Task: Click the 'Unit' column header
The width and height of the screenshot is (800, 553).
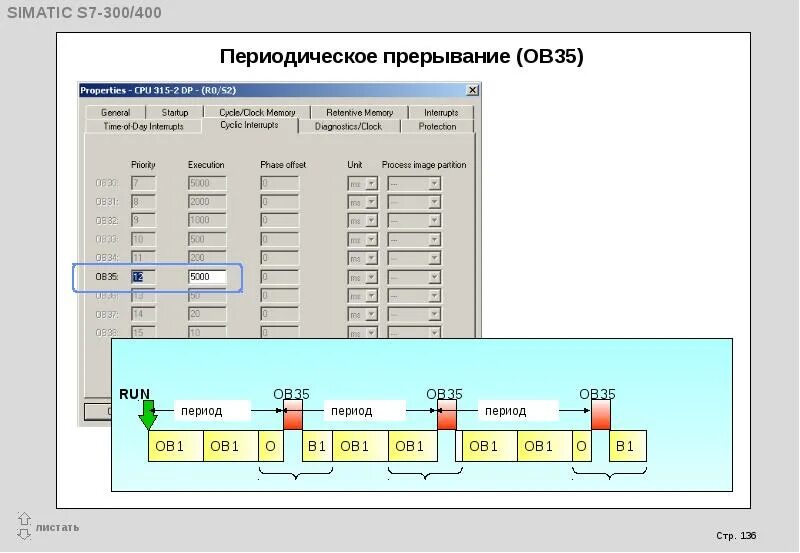Action: coord(355,165)
